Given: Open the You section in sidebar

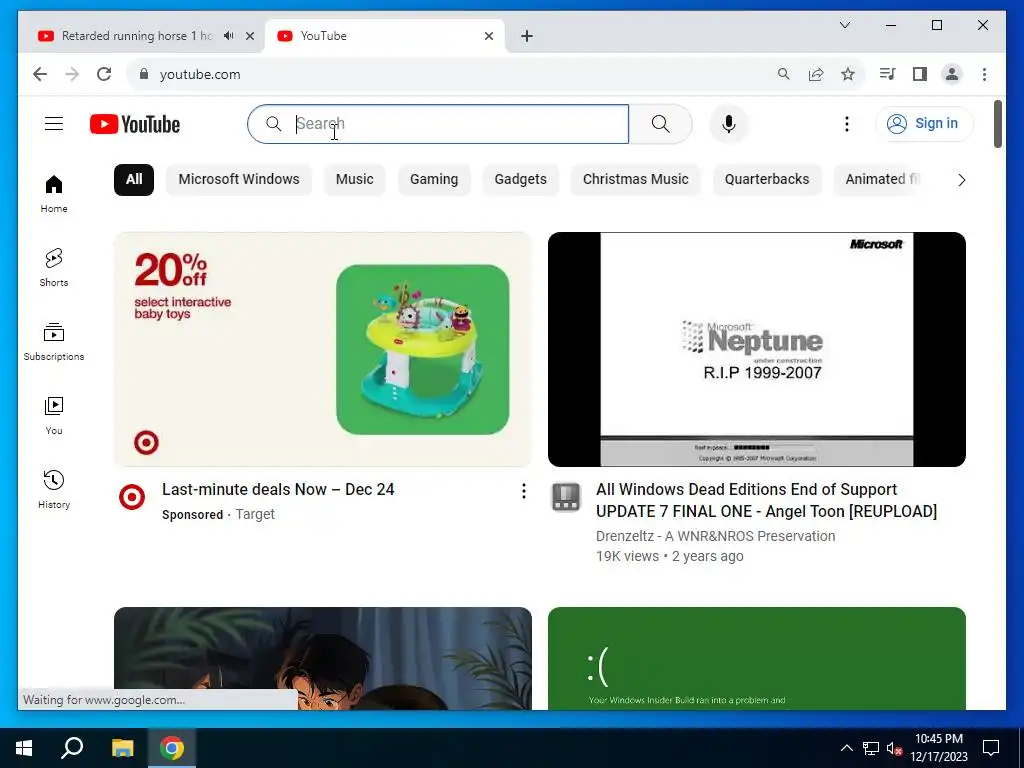Looking at the screenshot, I should [x=54, y=415].
